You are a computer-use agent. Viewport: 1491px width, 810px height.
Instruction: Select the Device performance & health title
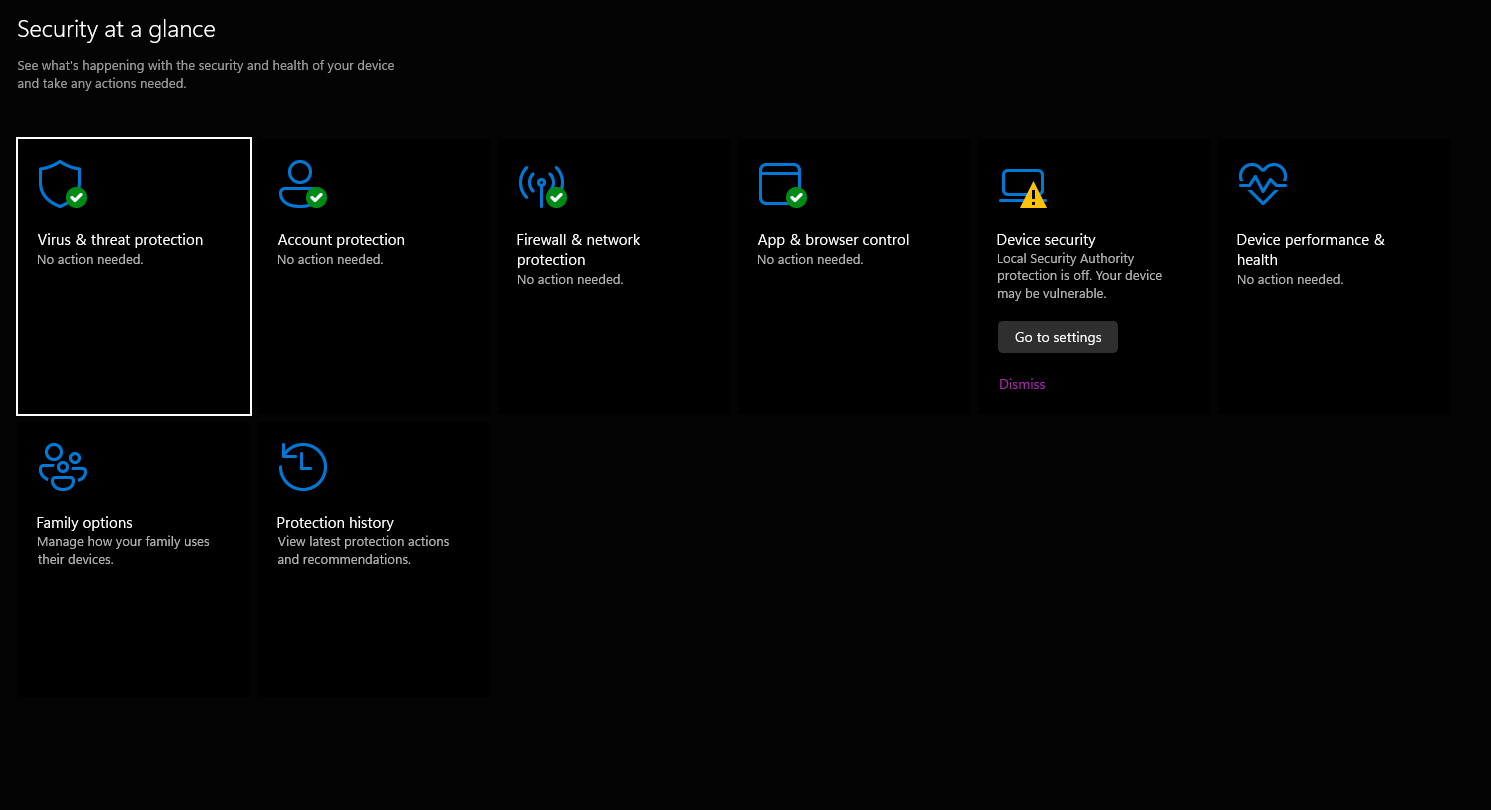(x=1310, y=249)
